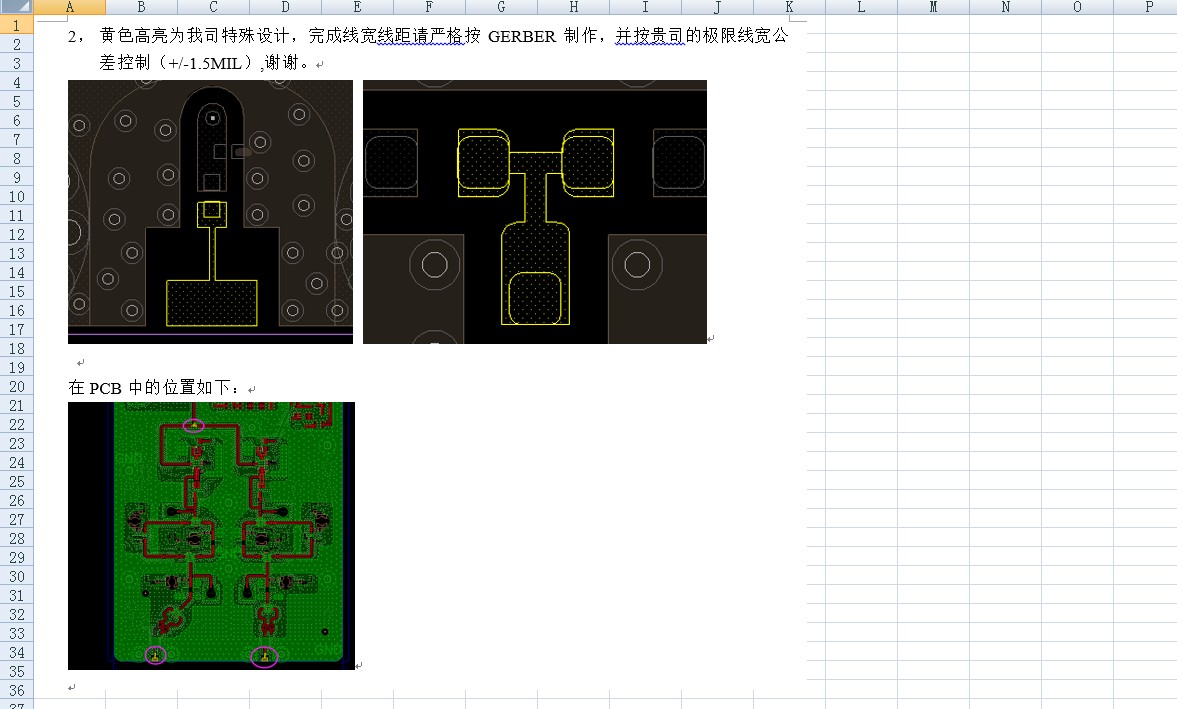This screenshot has width=1177, height=709.
Task: Select row 5 header
Action: click(17, 101)
